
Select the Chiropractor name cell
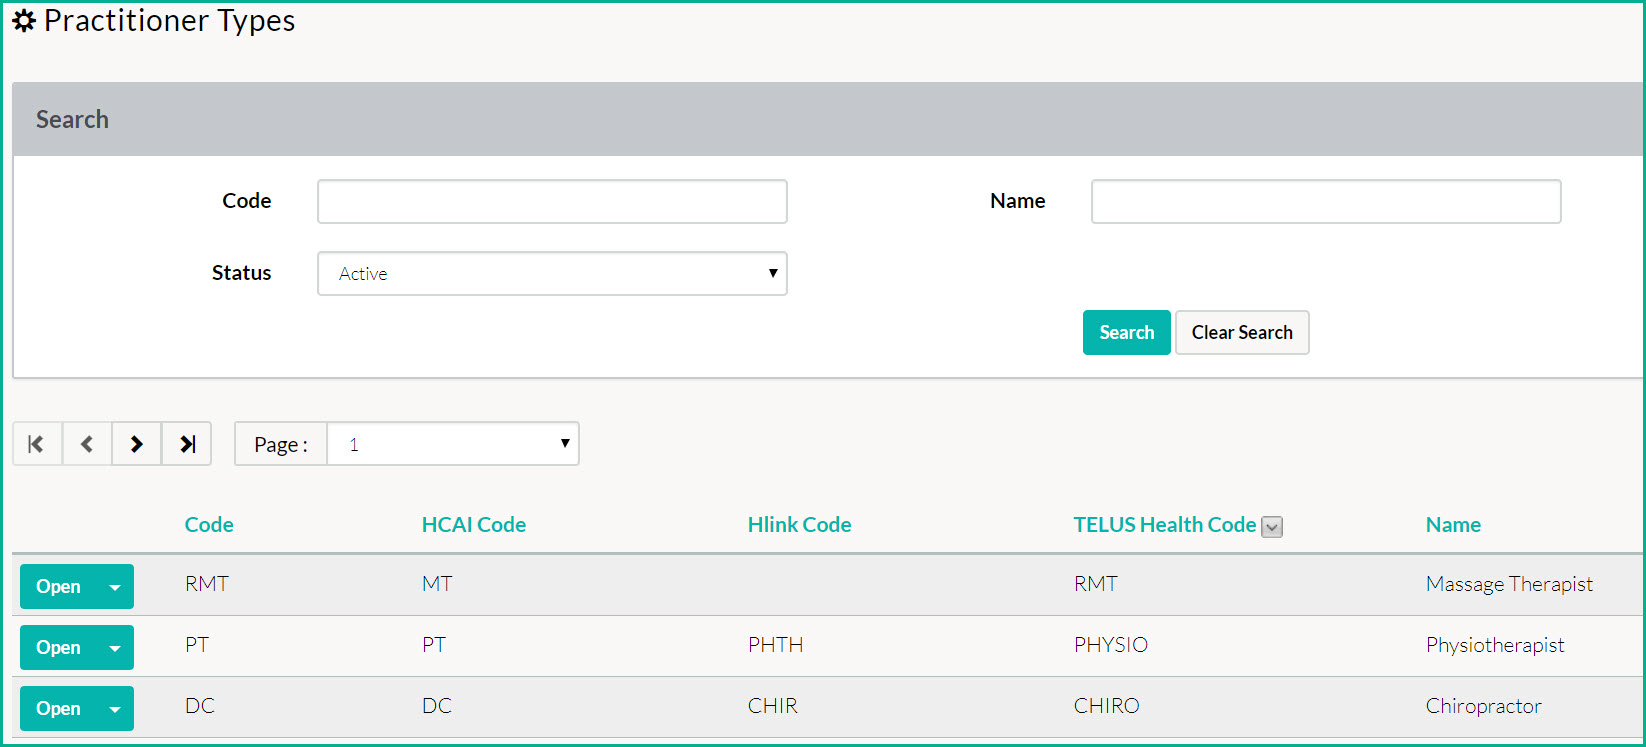point(1484,706)
